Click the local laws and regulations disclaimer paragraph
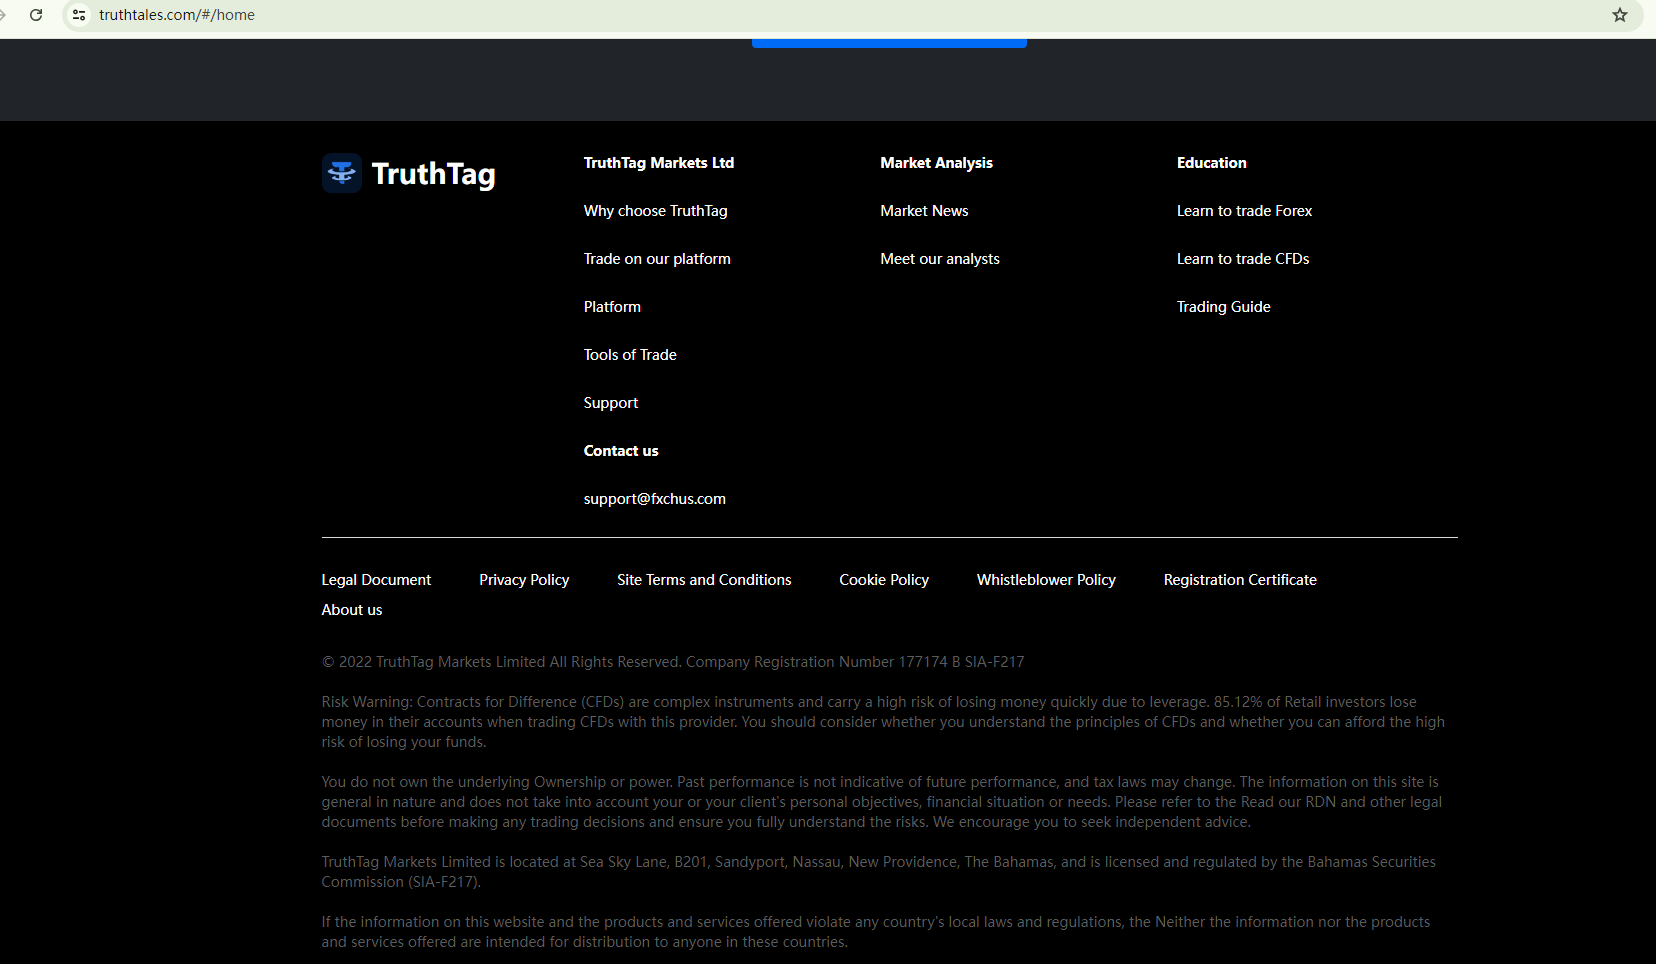This screenshot has width=1656, height=964. click(876, 932)
